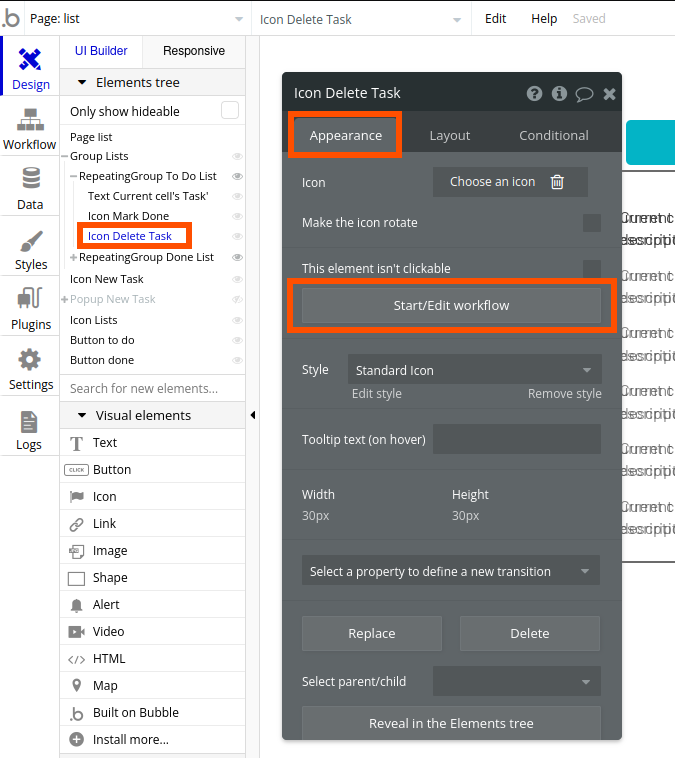Click the Delete button
Screen dimensions: 675x758
tap(529, 633)
